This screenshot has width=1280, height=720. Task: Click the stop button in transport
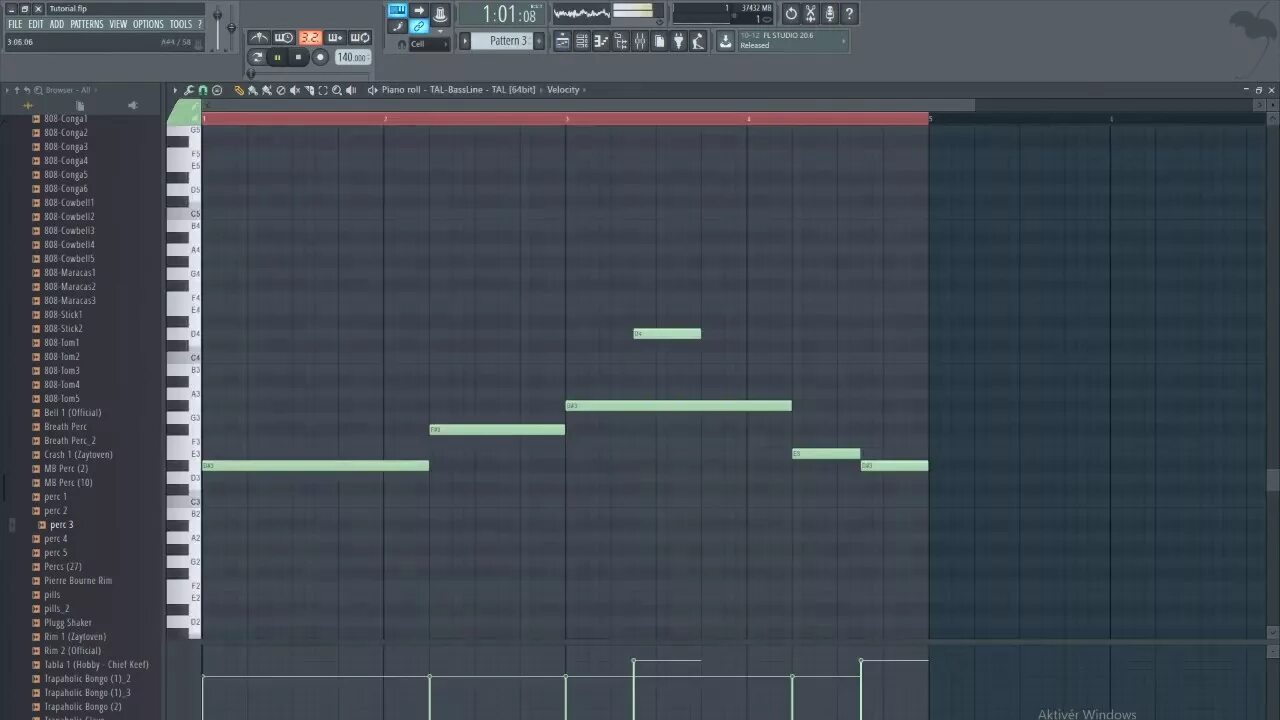pos(298,57)
